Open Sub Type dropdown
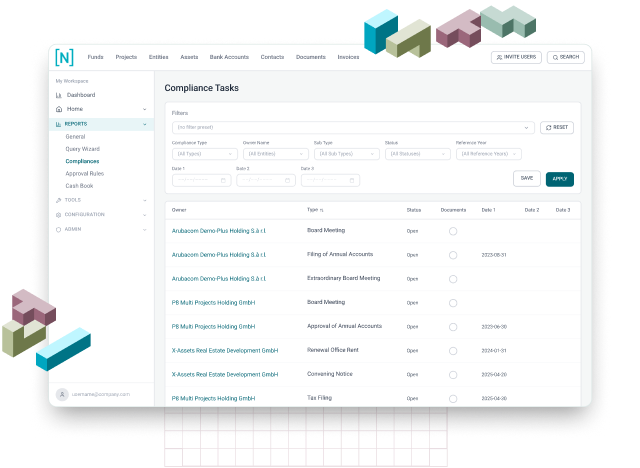The height and width of the screenshot is (468, 640). (x=347, y=154)
